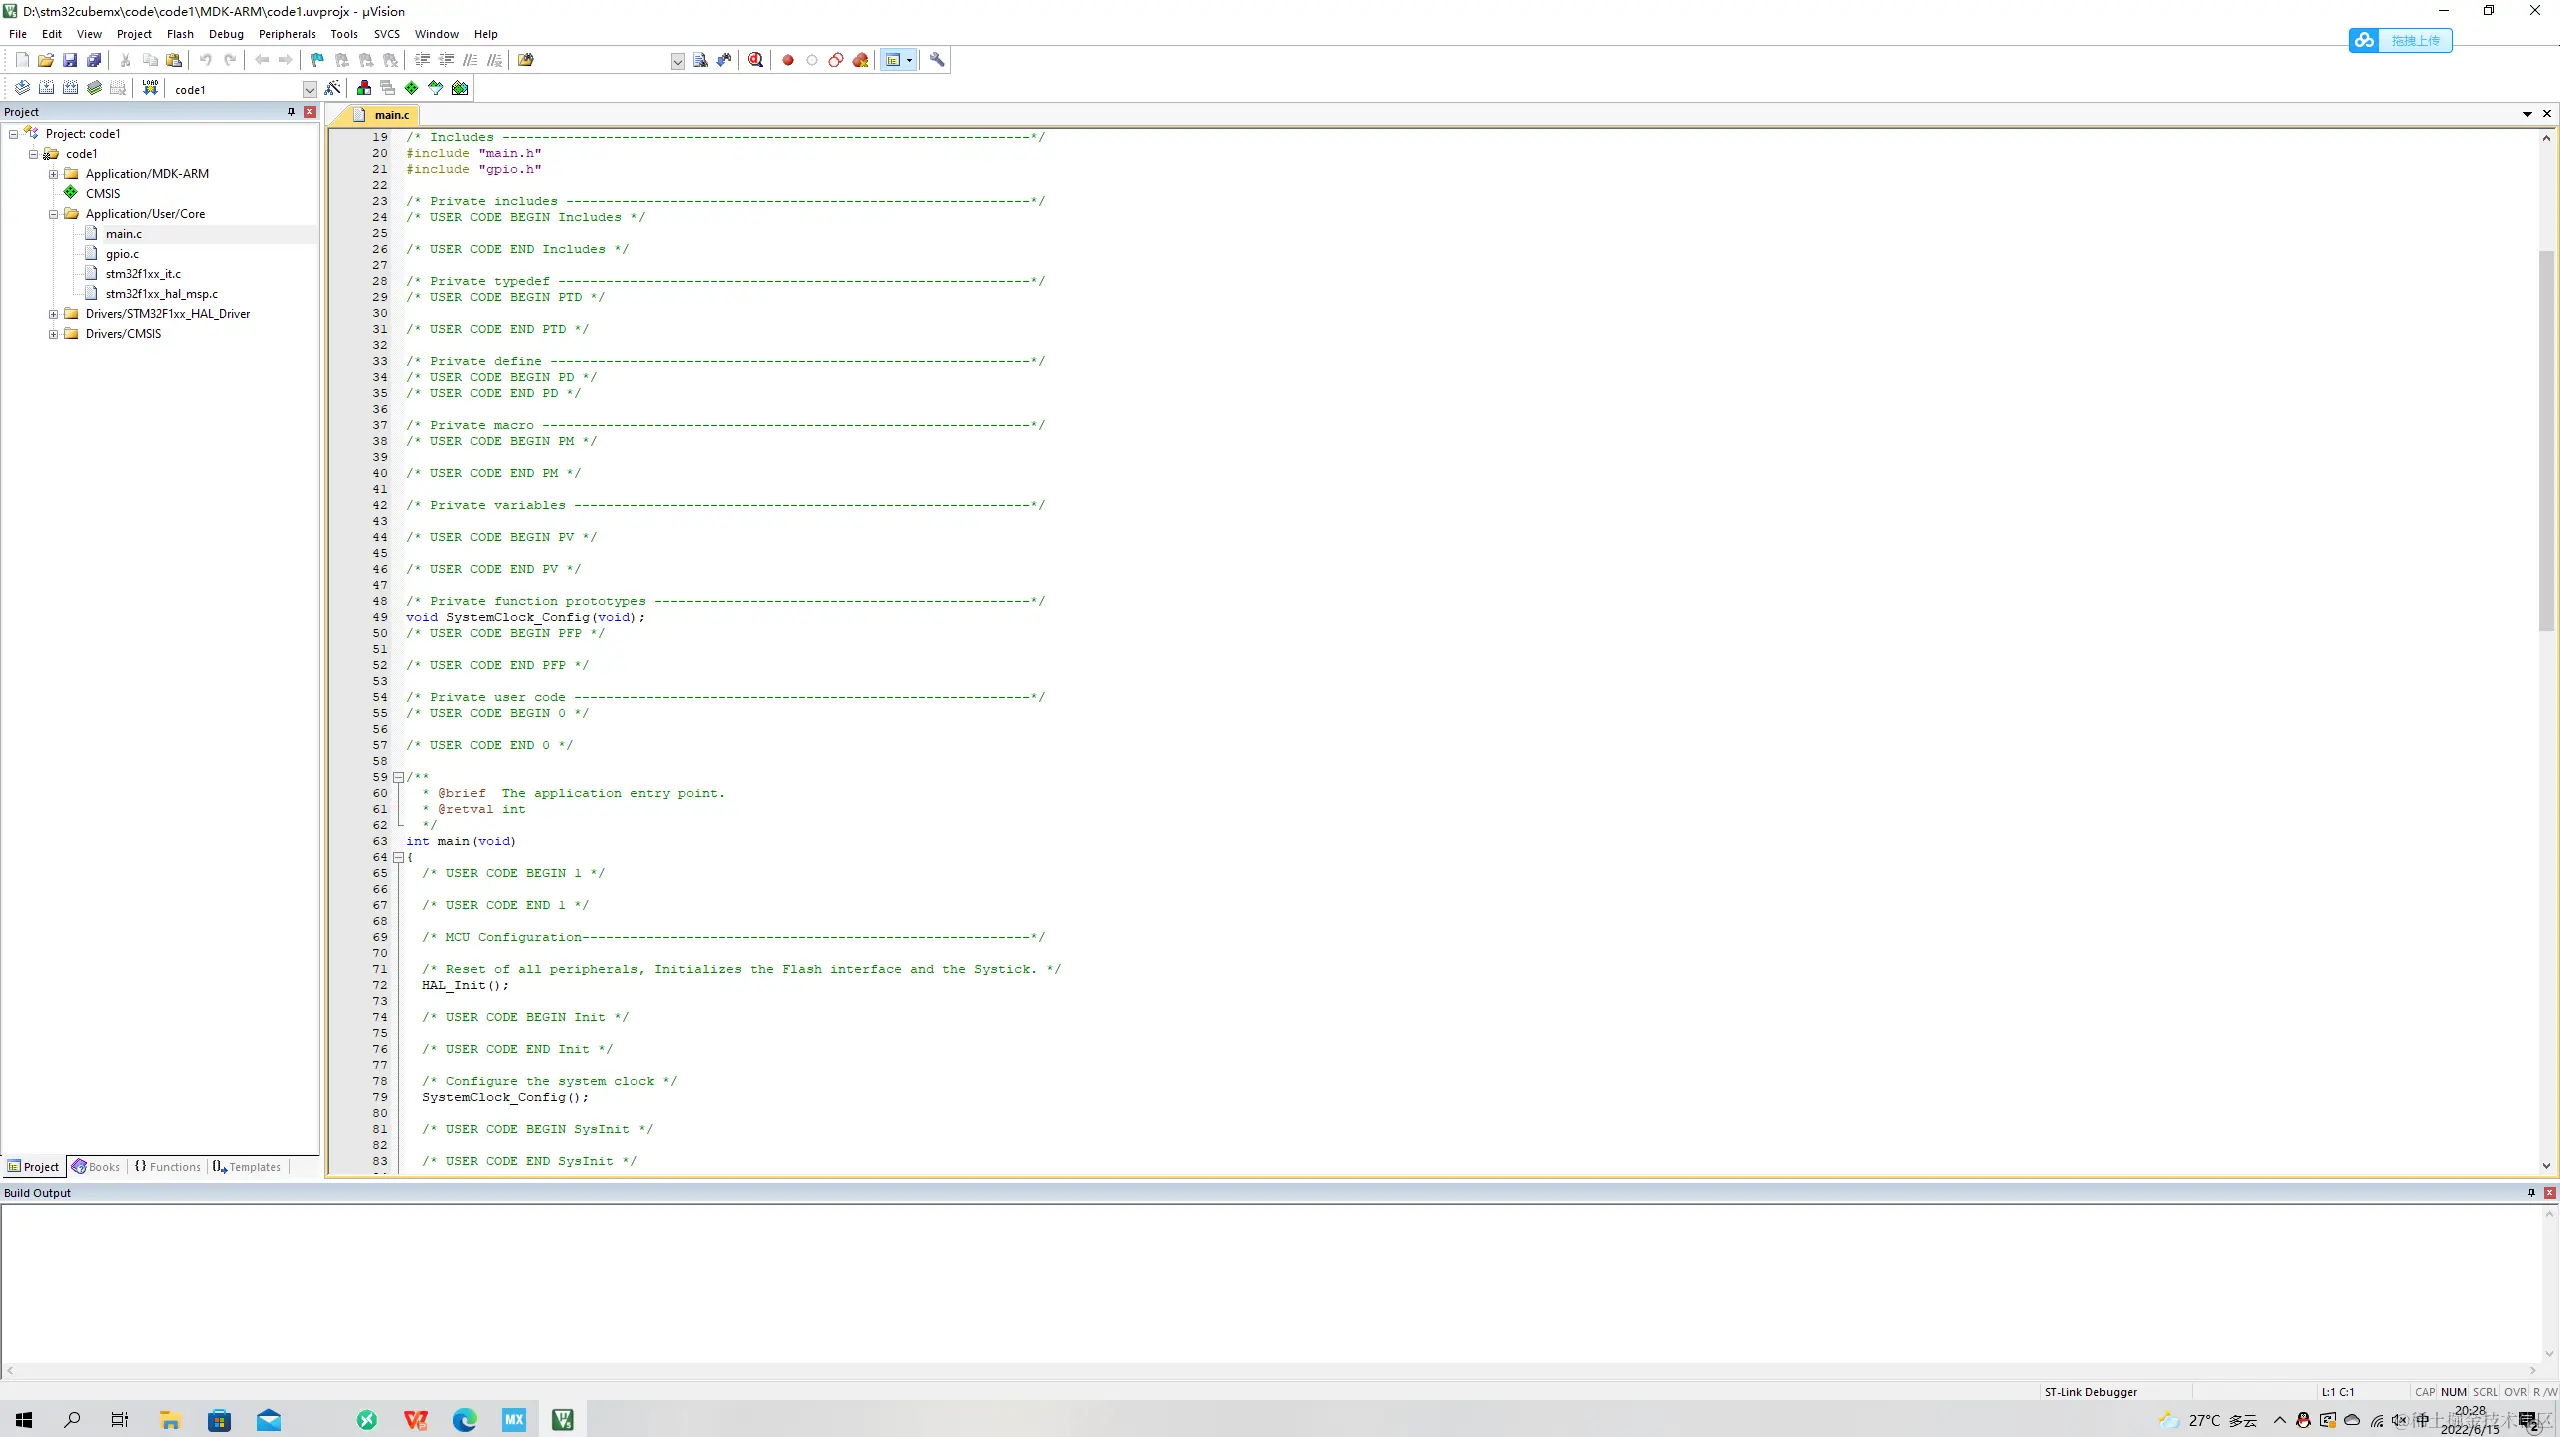Open the Configuration wrench icon

pyautogui.click(x=937, y=60)
